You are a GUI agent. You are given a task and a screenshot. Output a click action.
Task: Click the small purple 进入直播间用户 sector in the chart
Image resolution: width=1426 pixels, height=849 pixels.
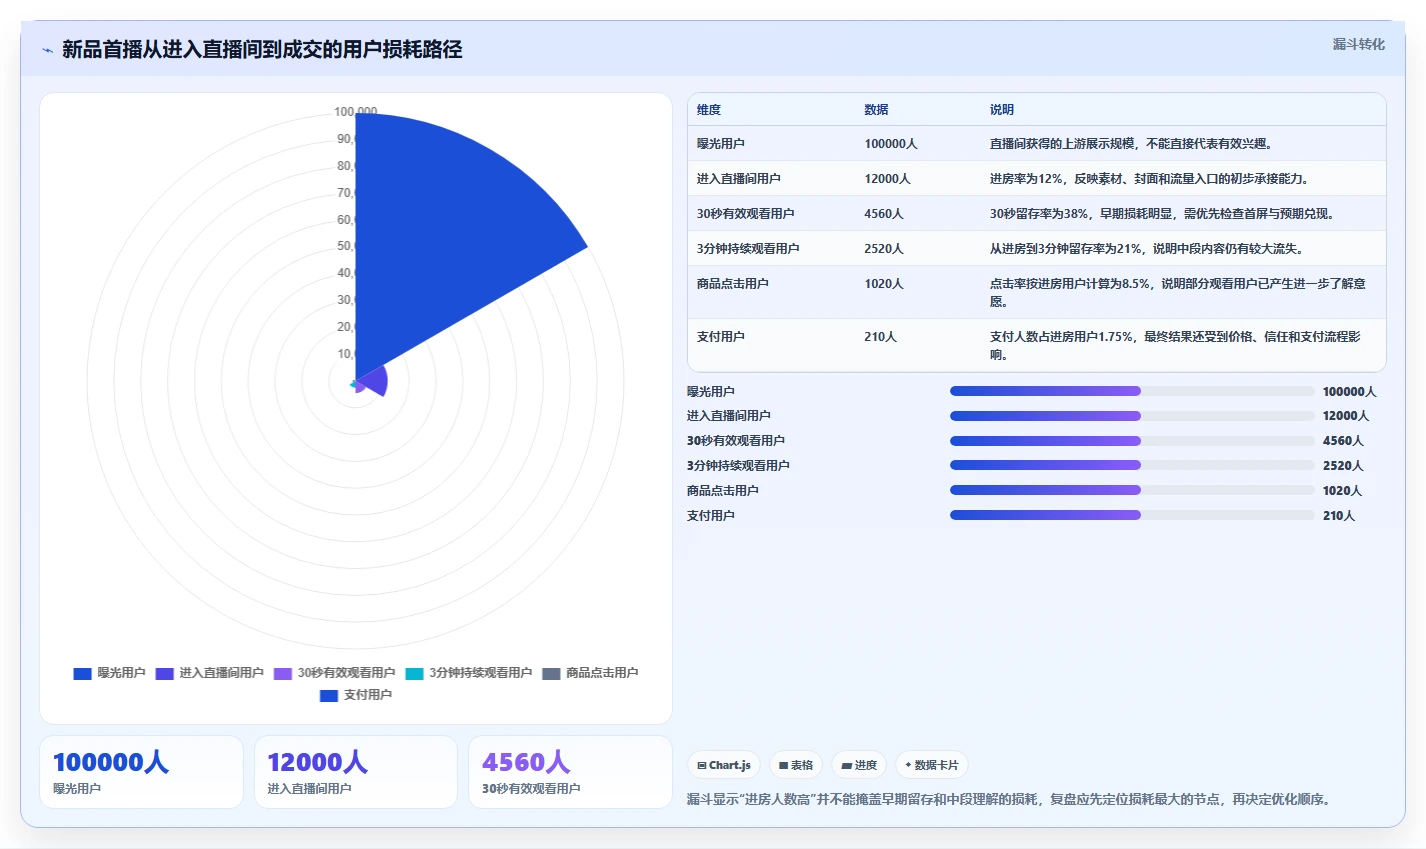374,382
